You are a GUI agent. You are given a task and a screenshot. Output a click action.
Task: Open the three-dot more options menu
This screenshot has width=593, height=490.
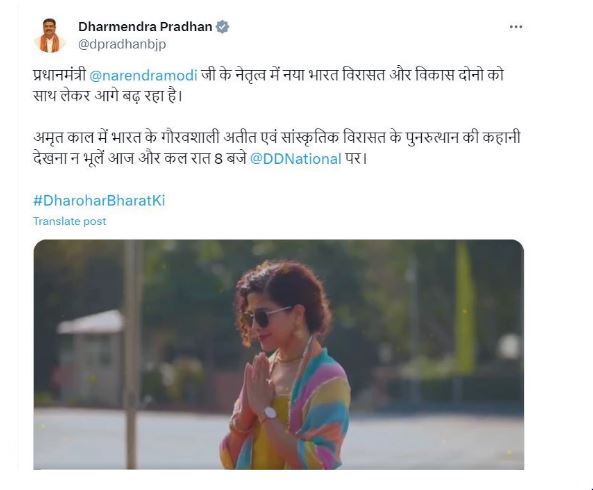(x=516, y=27)
